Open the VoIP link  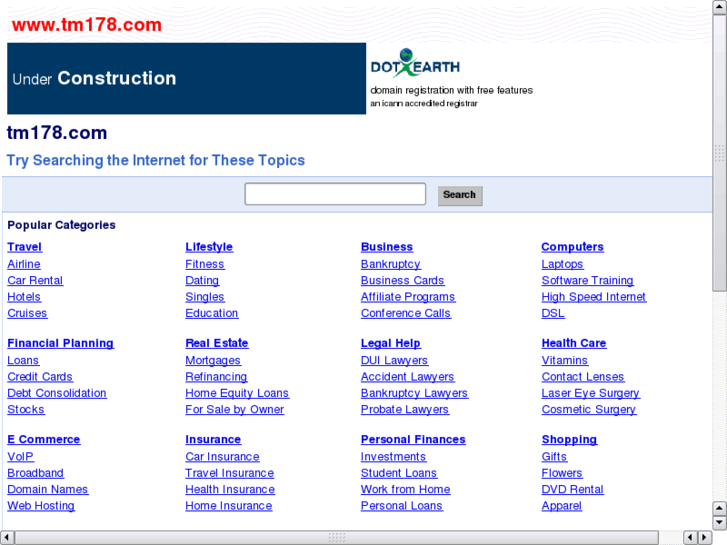20,456
